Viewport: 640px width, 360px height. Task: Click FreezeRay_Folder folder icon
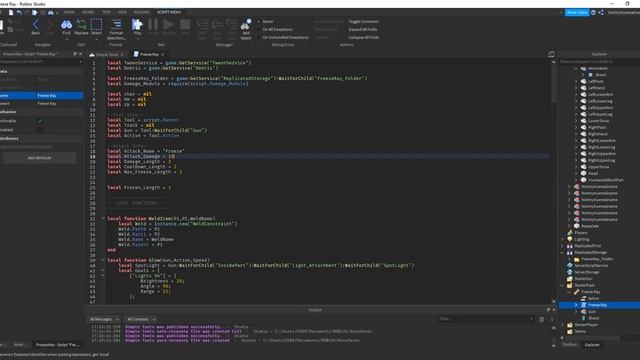point(576,259)
